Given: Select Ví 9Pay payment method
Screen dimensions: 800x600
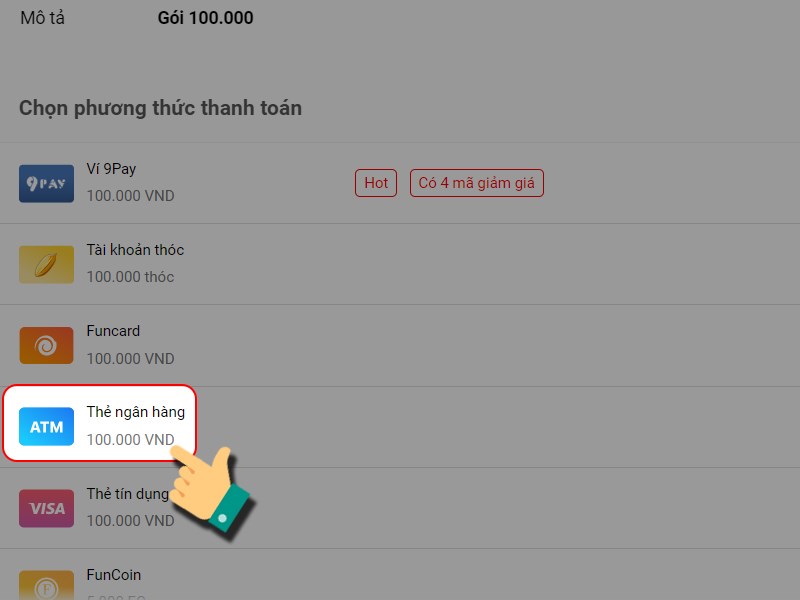Looking at the screenshot, I should (x=111, y=169).
